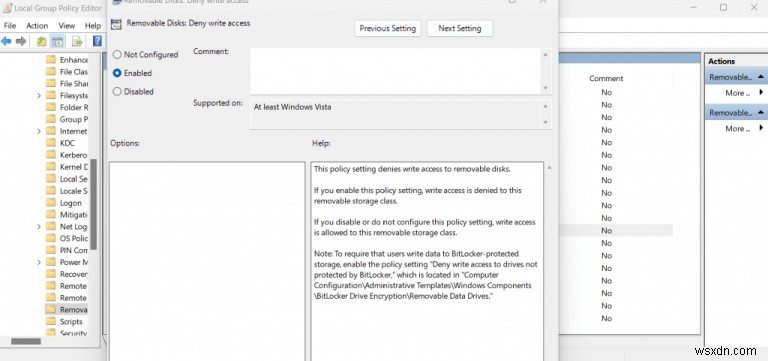Select the Kerbero folder
The image size is (768, 361).
67,155
